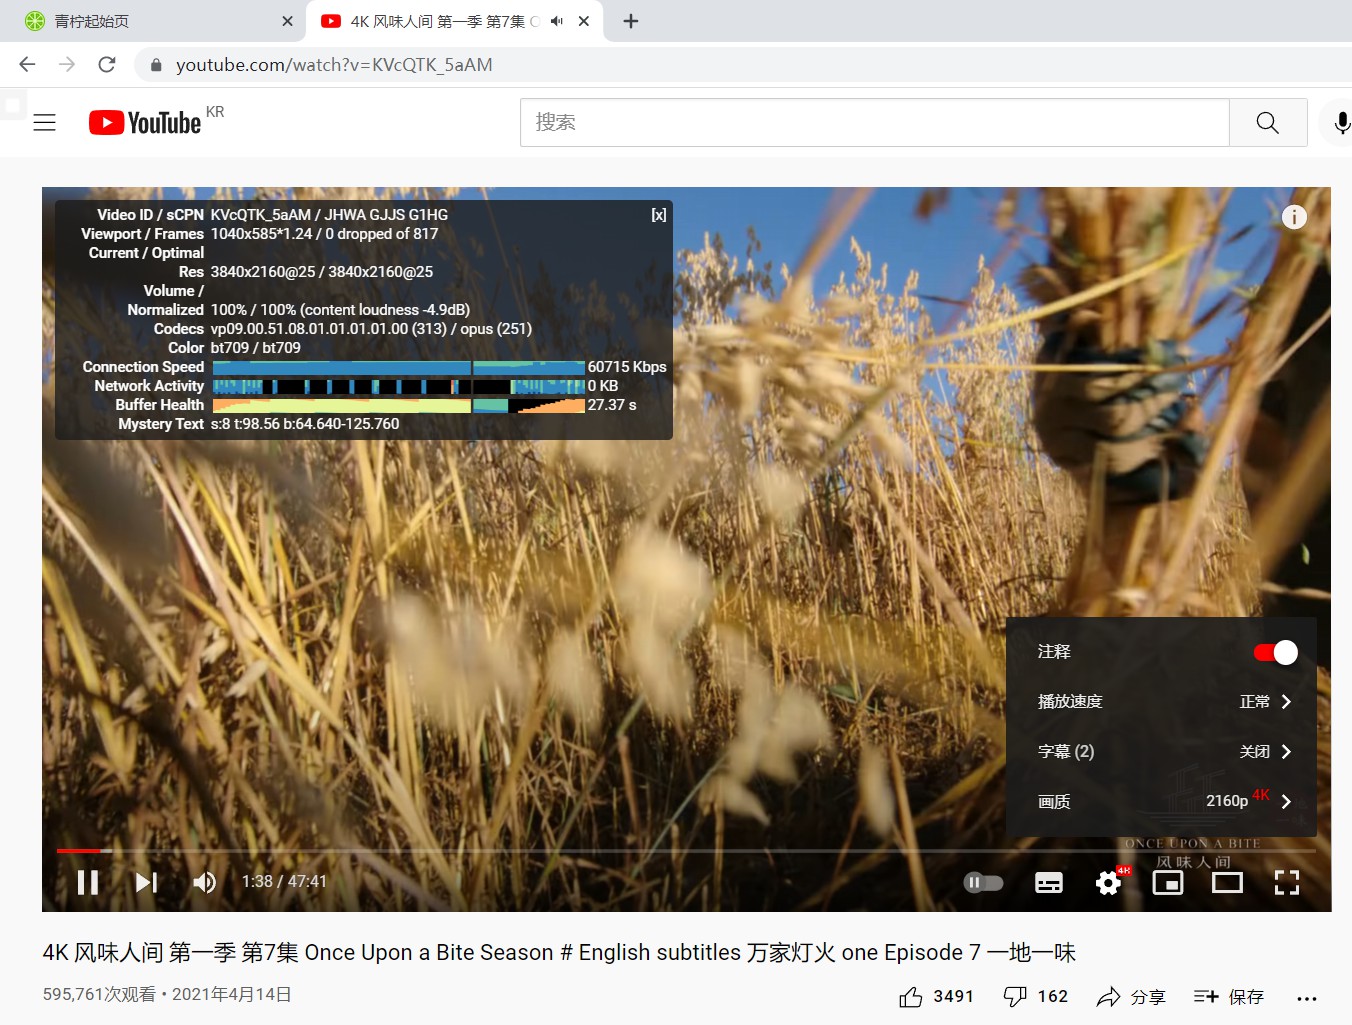Share the video using 分享
The width and height of the screenshot is (1352, 1025).
click(x=1130, y=996)
